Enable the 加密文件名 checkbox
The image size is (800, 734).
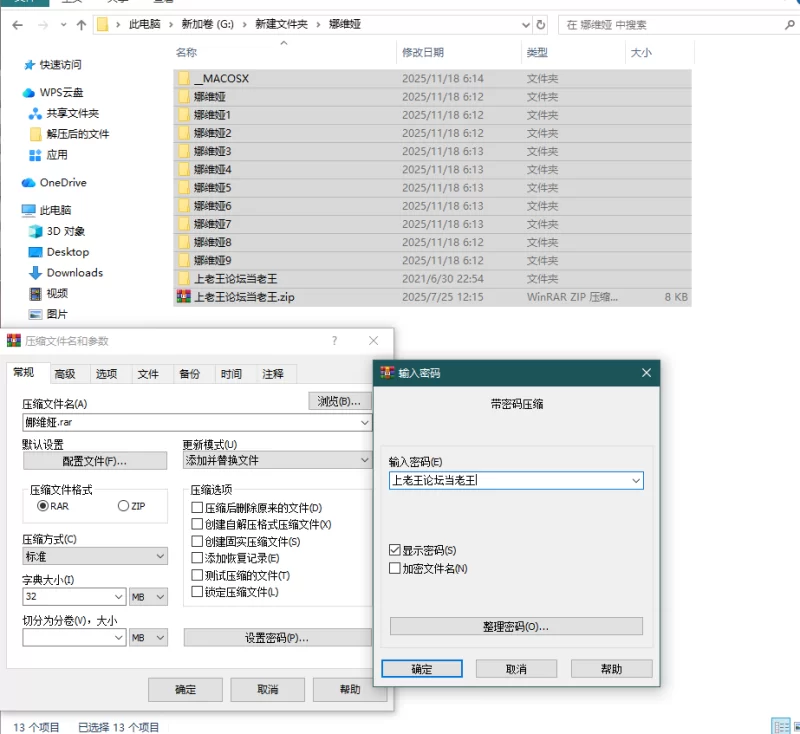(395, 569)
